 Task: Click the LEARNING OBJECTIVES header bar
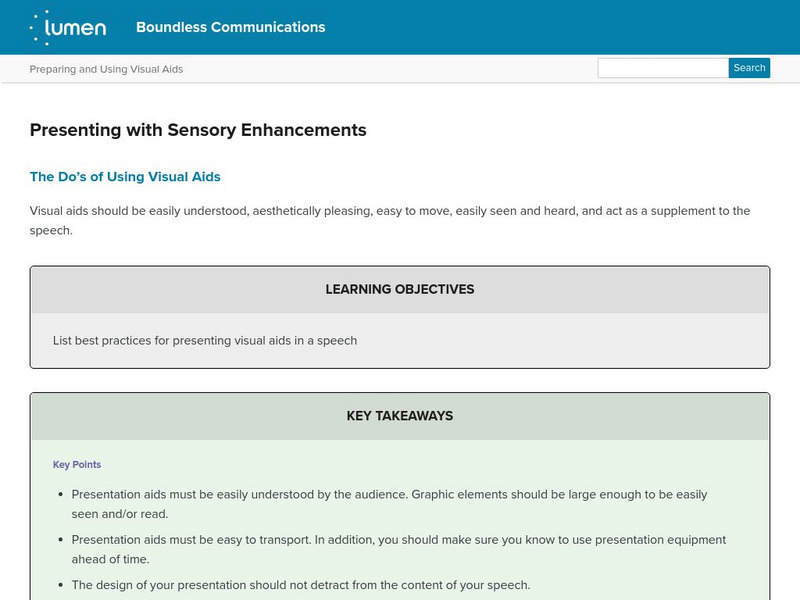(x=400, y=290)
